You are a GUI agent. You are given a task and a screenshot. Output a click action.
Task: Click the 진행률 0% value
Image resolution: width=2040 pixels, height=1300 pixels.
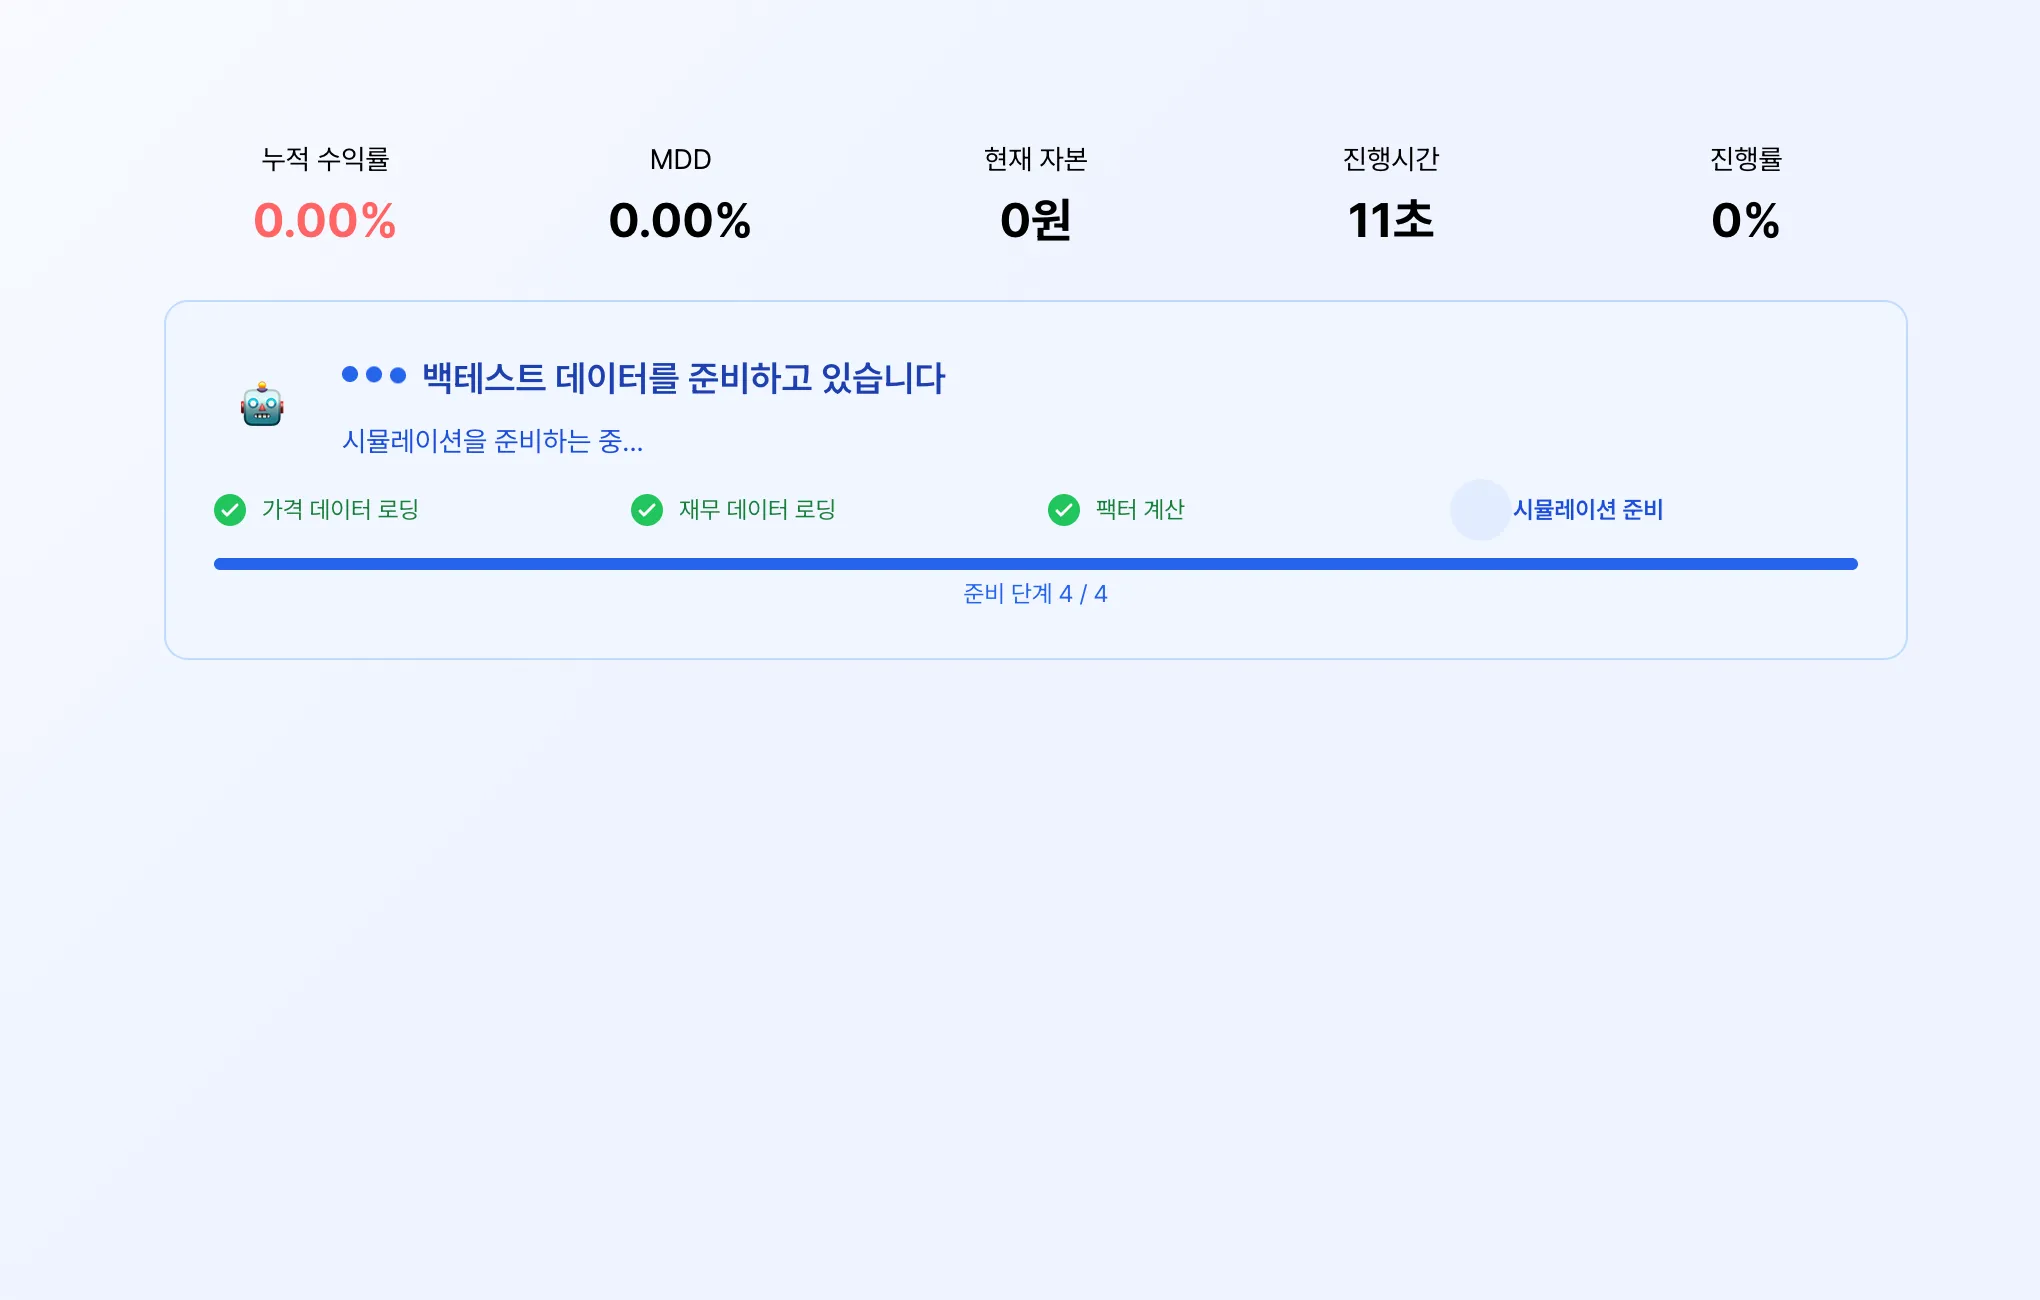(1746, 220)
